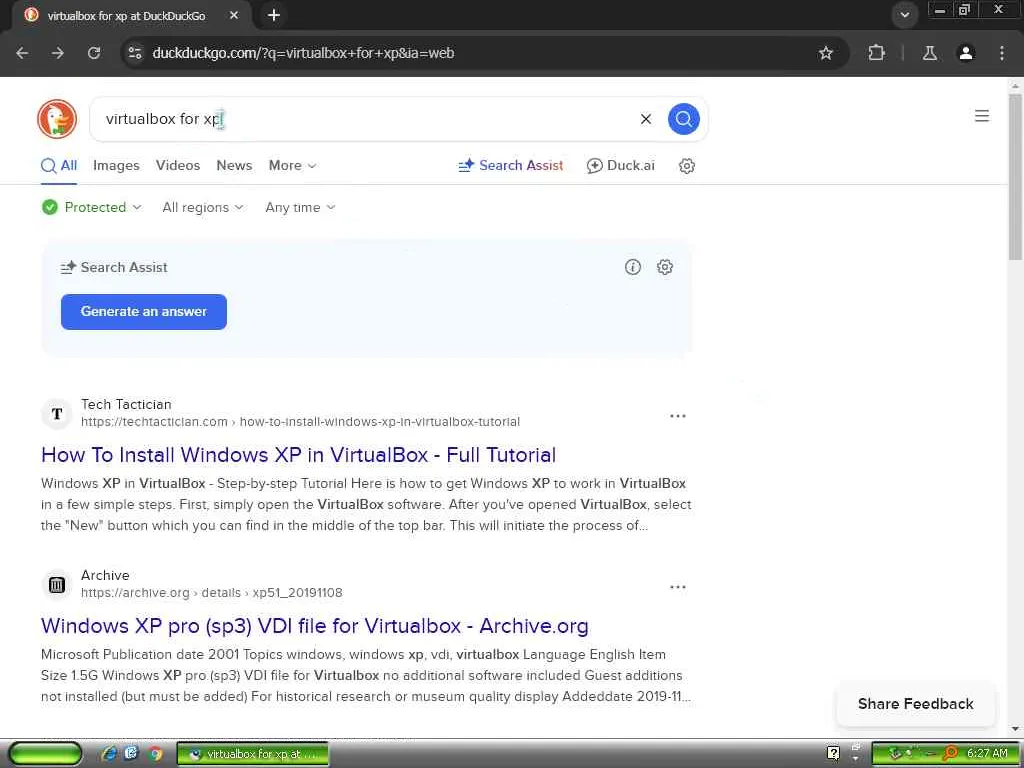Click Generate an answer button
1024x768 pixels.
click(144, 312)
